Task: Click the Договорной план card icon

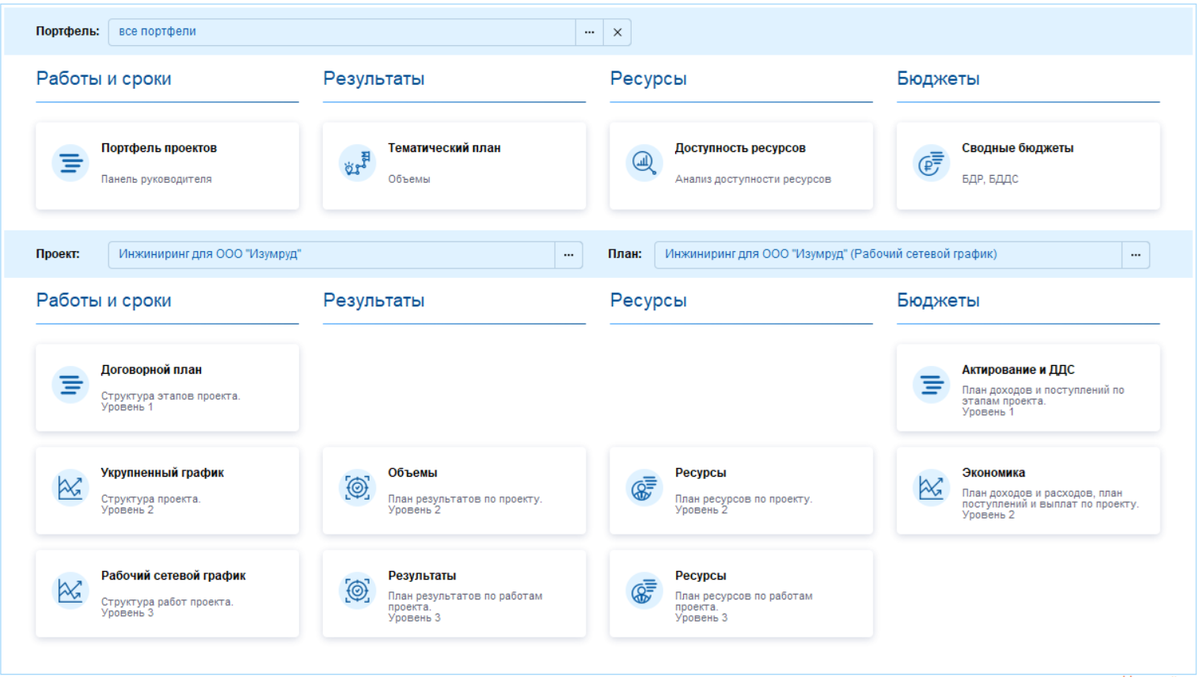Action: [x=70, y=385]
